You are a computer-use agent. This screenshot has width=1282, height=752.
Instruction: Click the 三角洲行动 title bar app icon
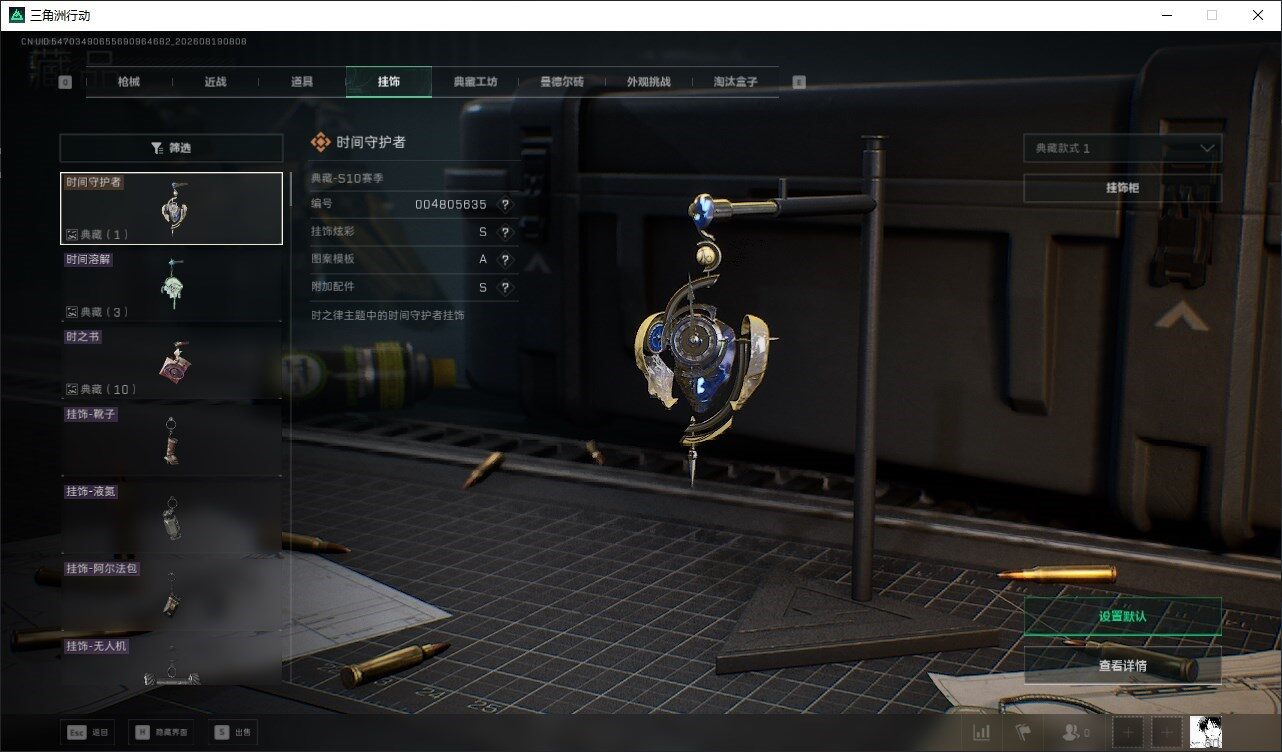(x=15, y=15)
